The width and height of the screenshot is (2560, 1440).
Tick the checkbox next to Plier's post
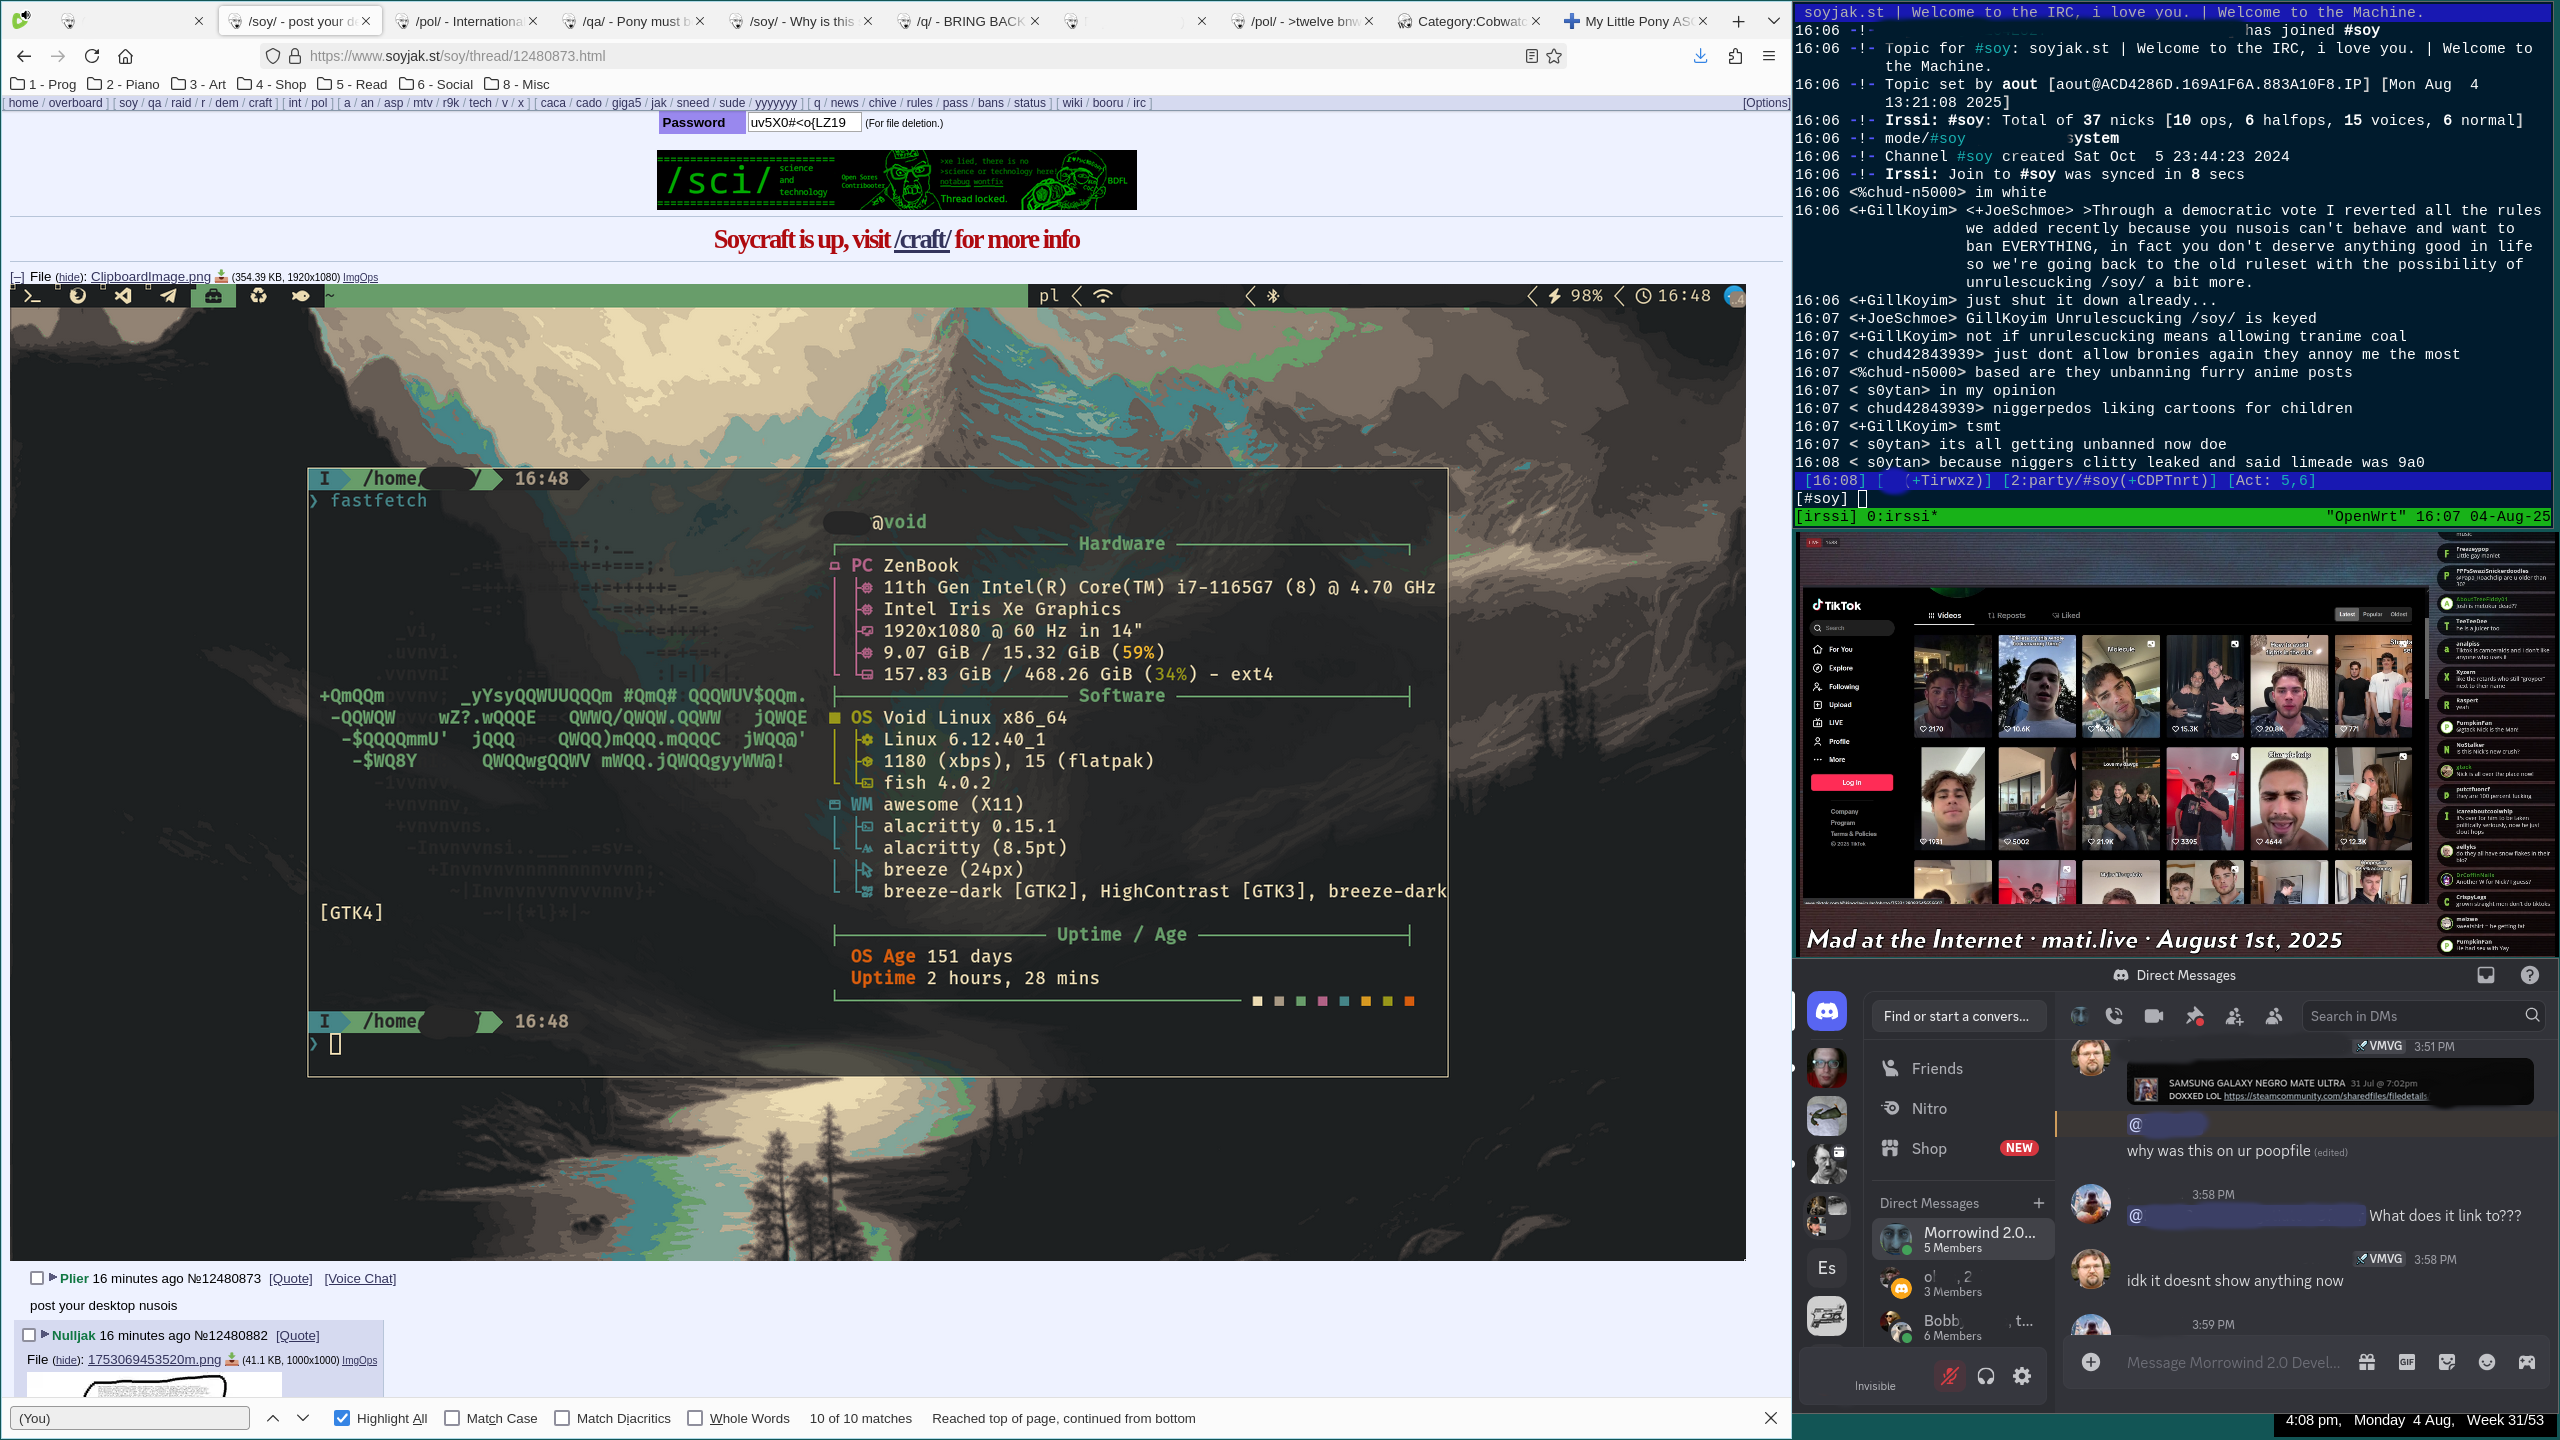point(37,1278)
